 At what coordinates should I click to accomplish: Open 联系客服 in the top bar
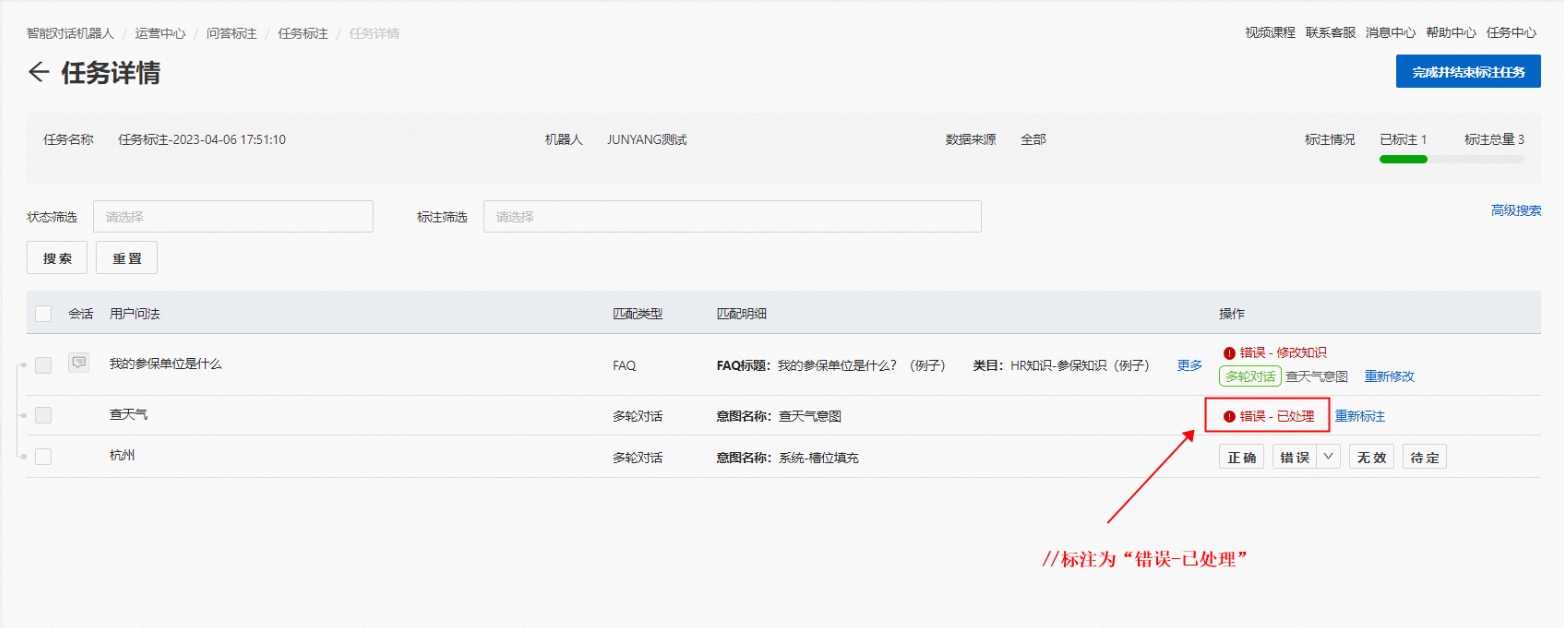pos(1331,33)
